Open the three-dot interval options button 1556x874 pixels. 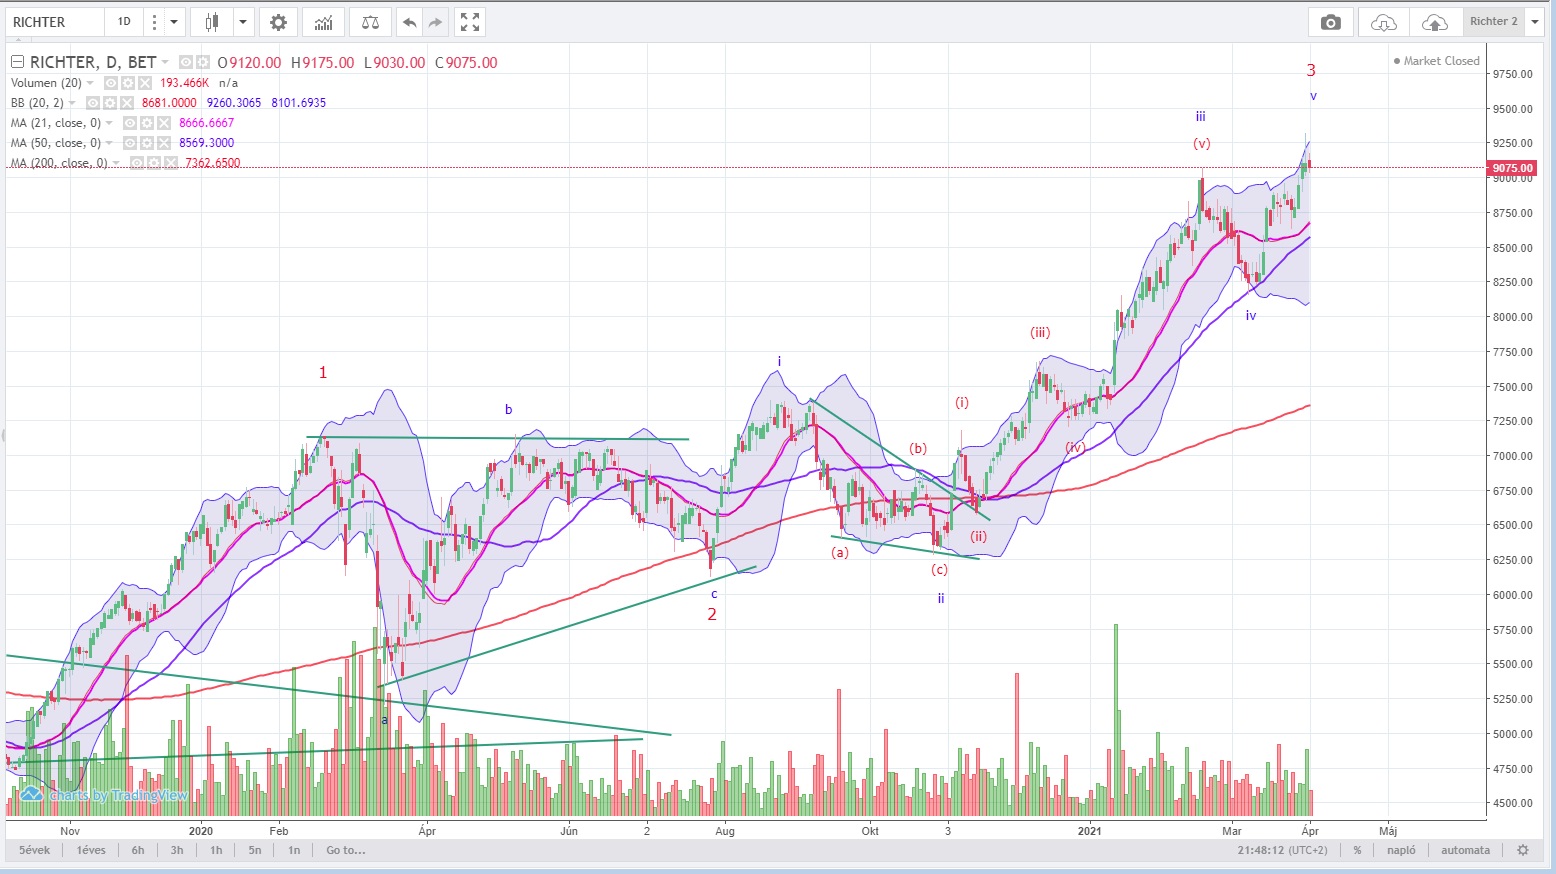click(154, 22)
